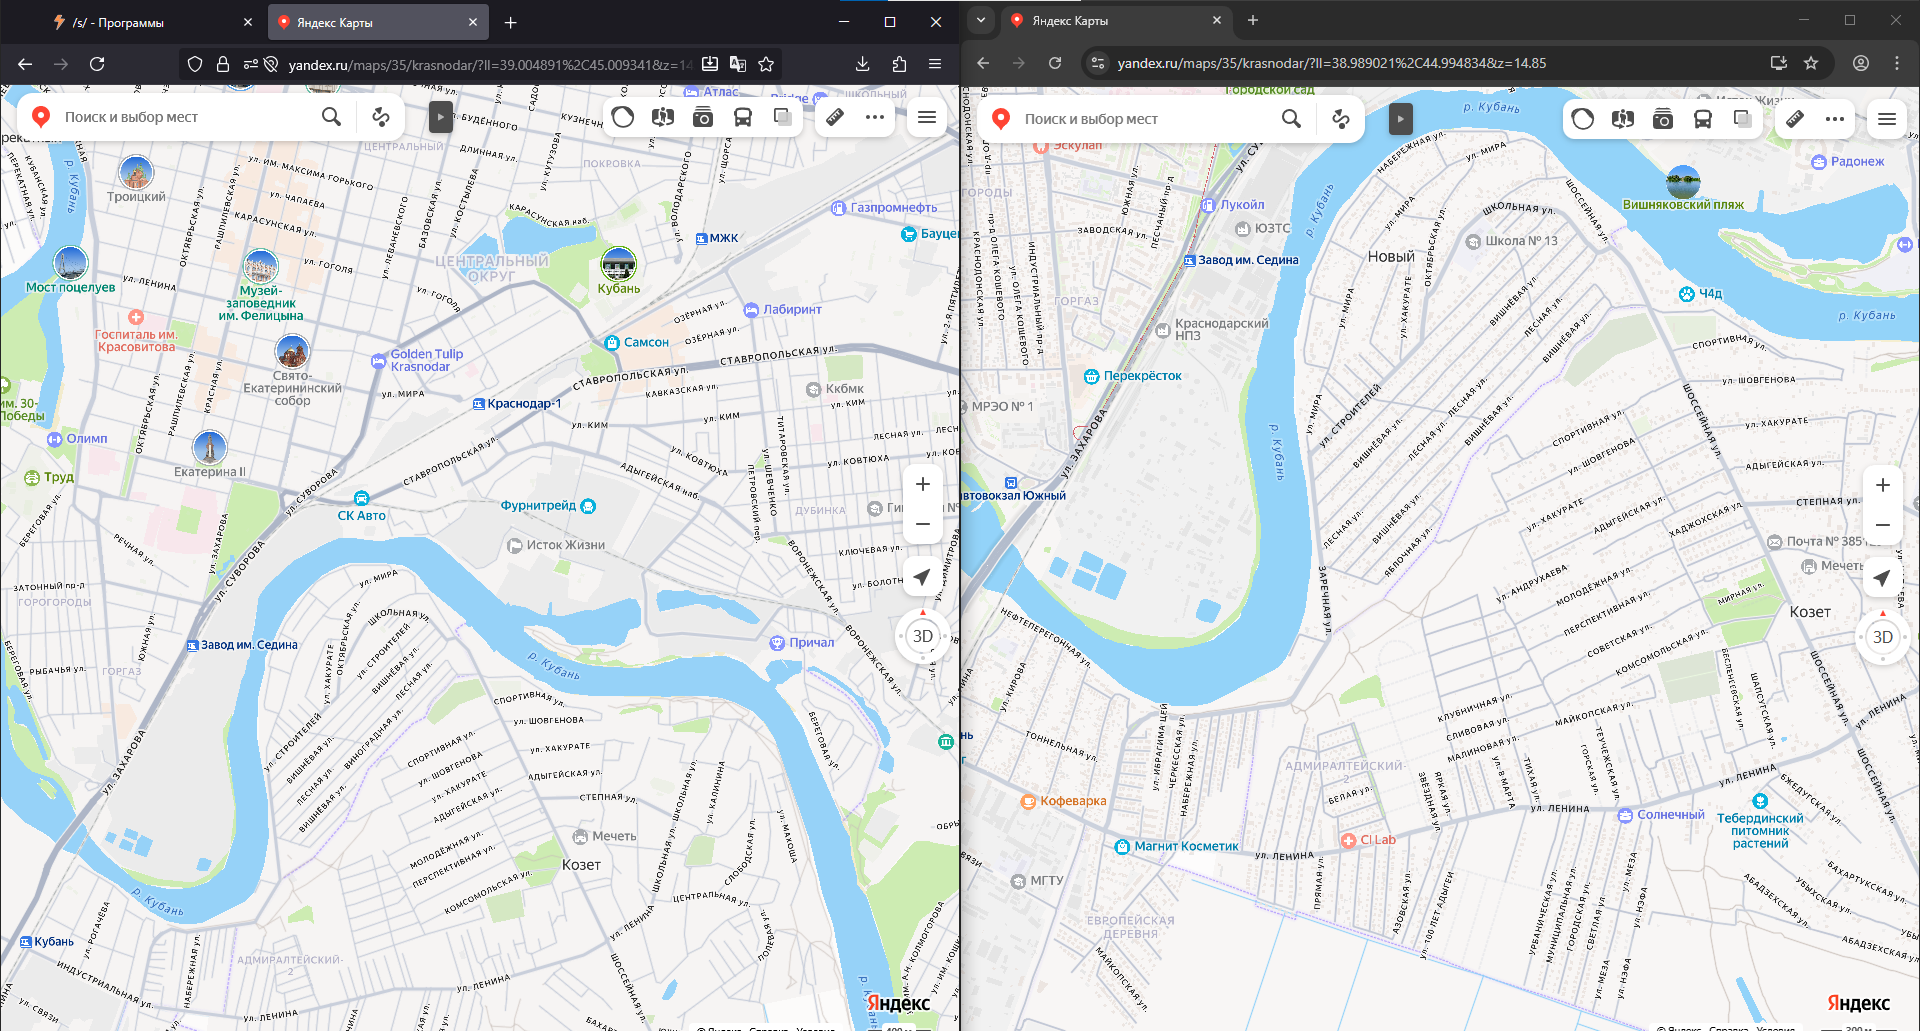Zoom in on the right Chrome map
1920x1031 pixels.
pyautogui.click(x=1882, y=485)
